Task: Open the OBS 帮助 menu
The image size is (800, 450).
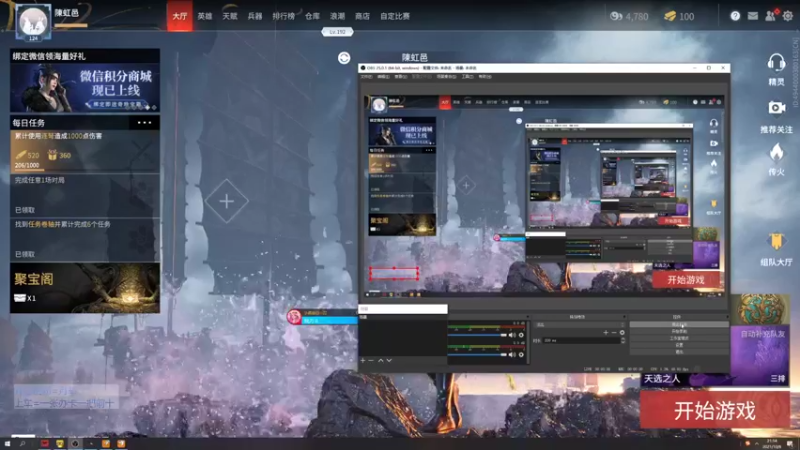Action: tap(485, 77)
